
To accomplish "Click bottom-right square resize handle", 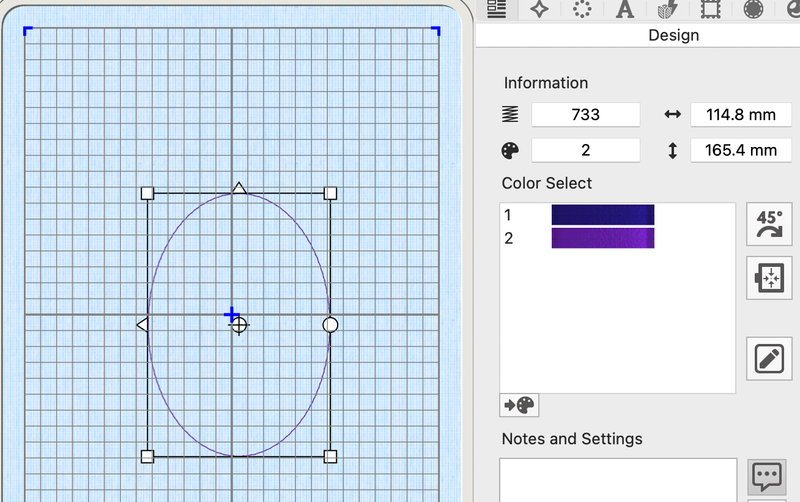I will 330,457.
